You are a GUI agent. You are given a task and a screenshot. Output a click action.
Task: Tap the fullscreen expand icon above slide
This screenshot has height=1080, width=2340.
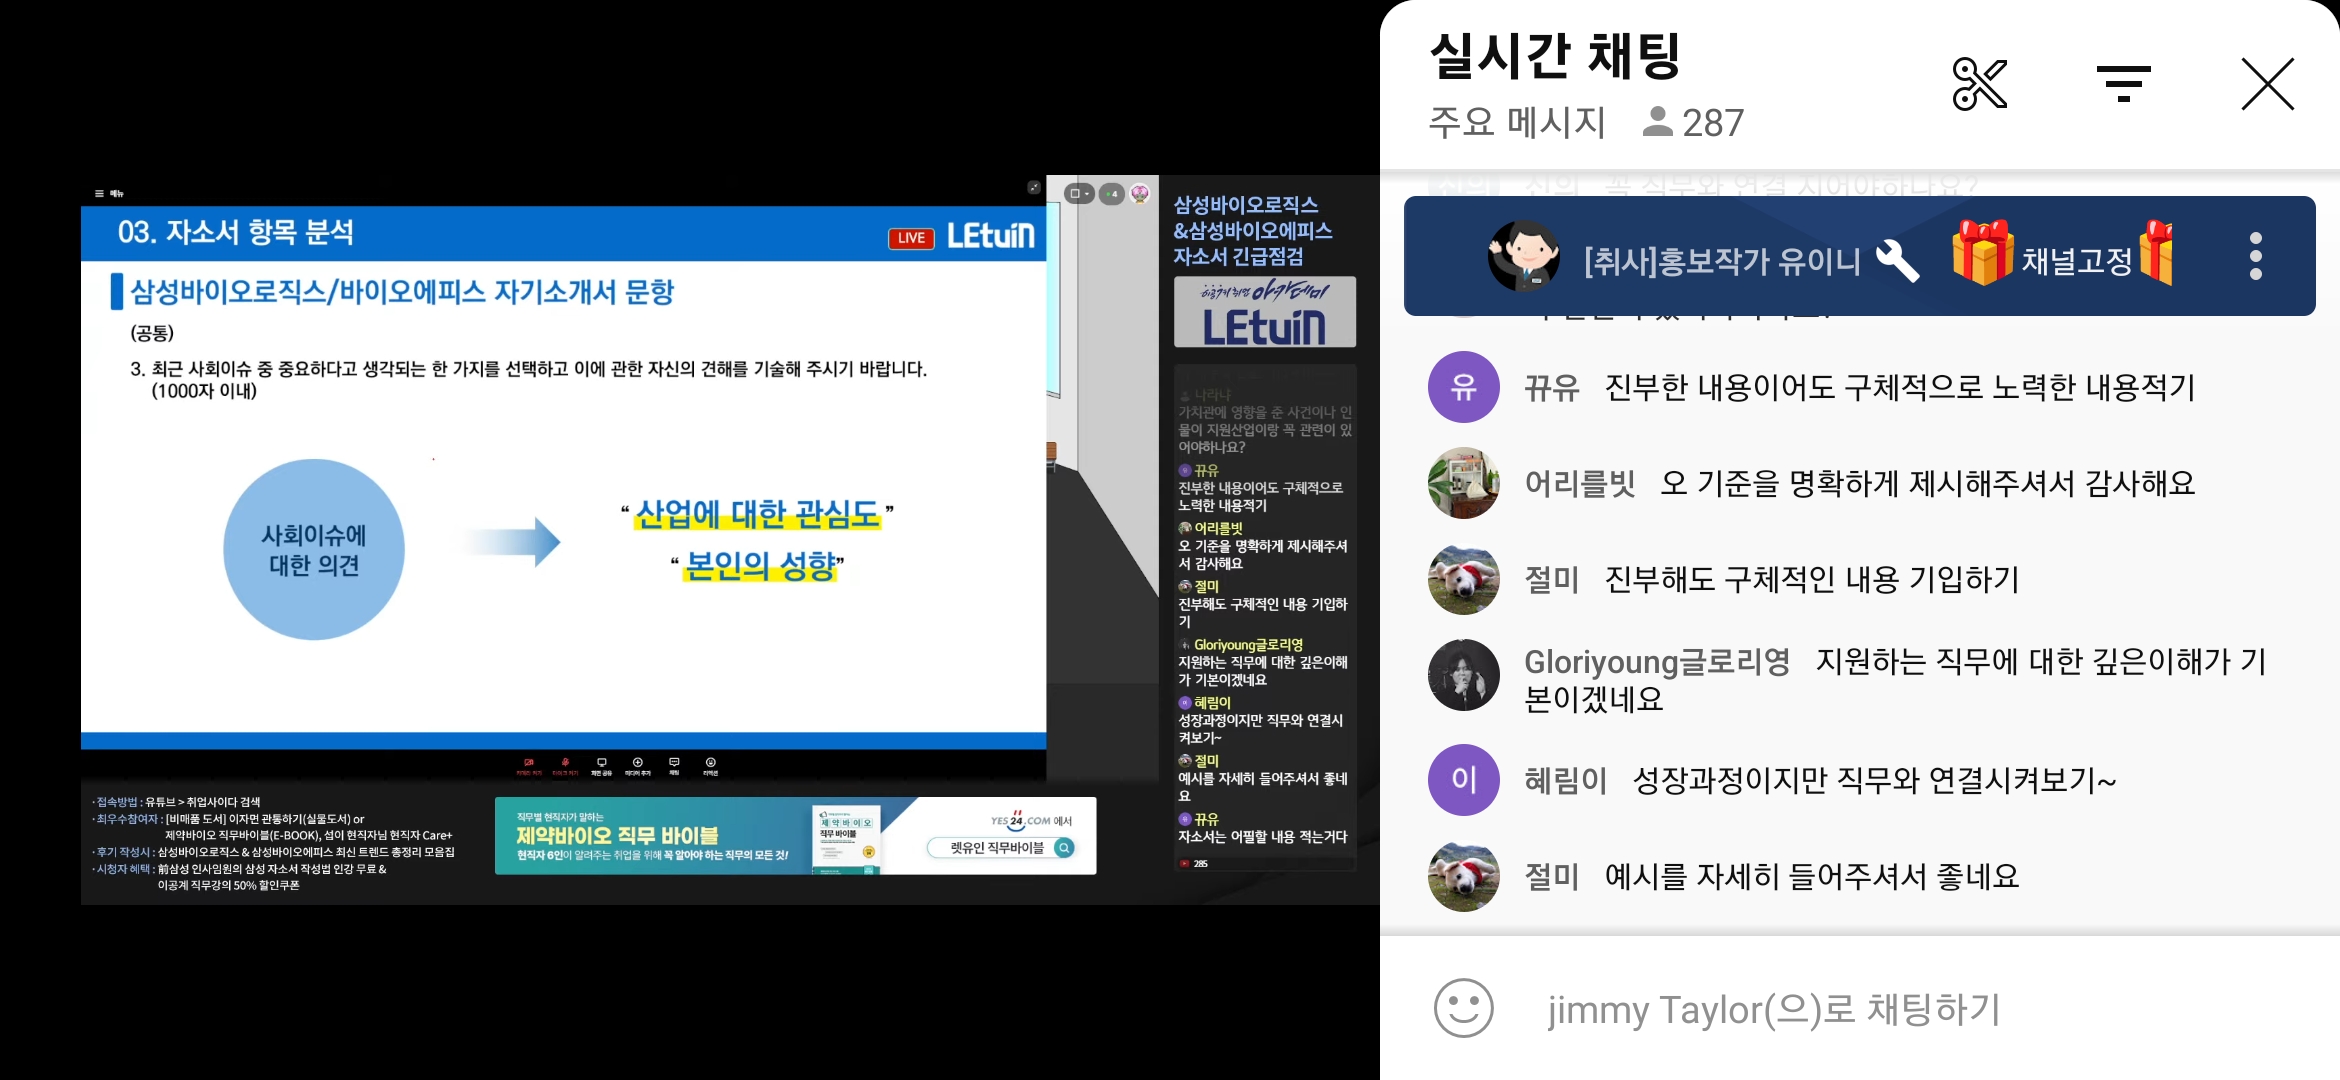point(1033,188)
